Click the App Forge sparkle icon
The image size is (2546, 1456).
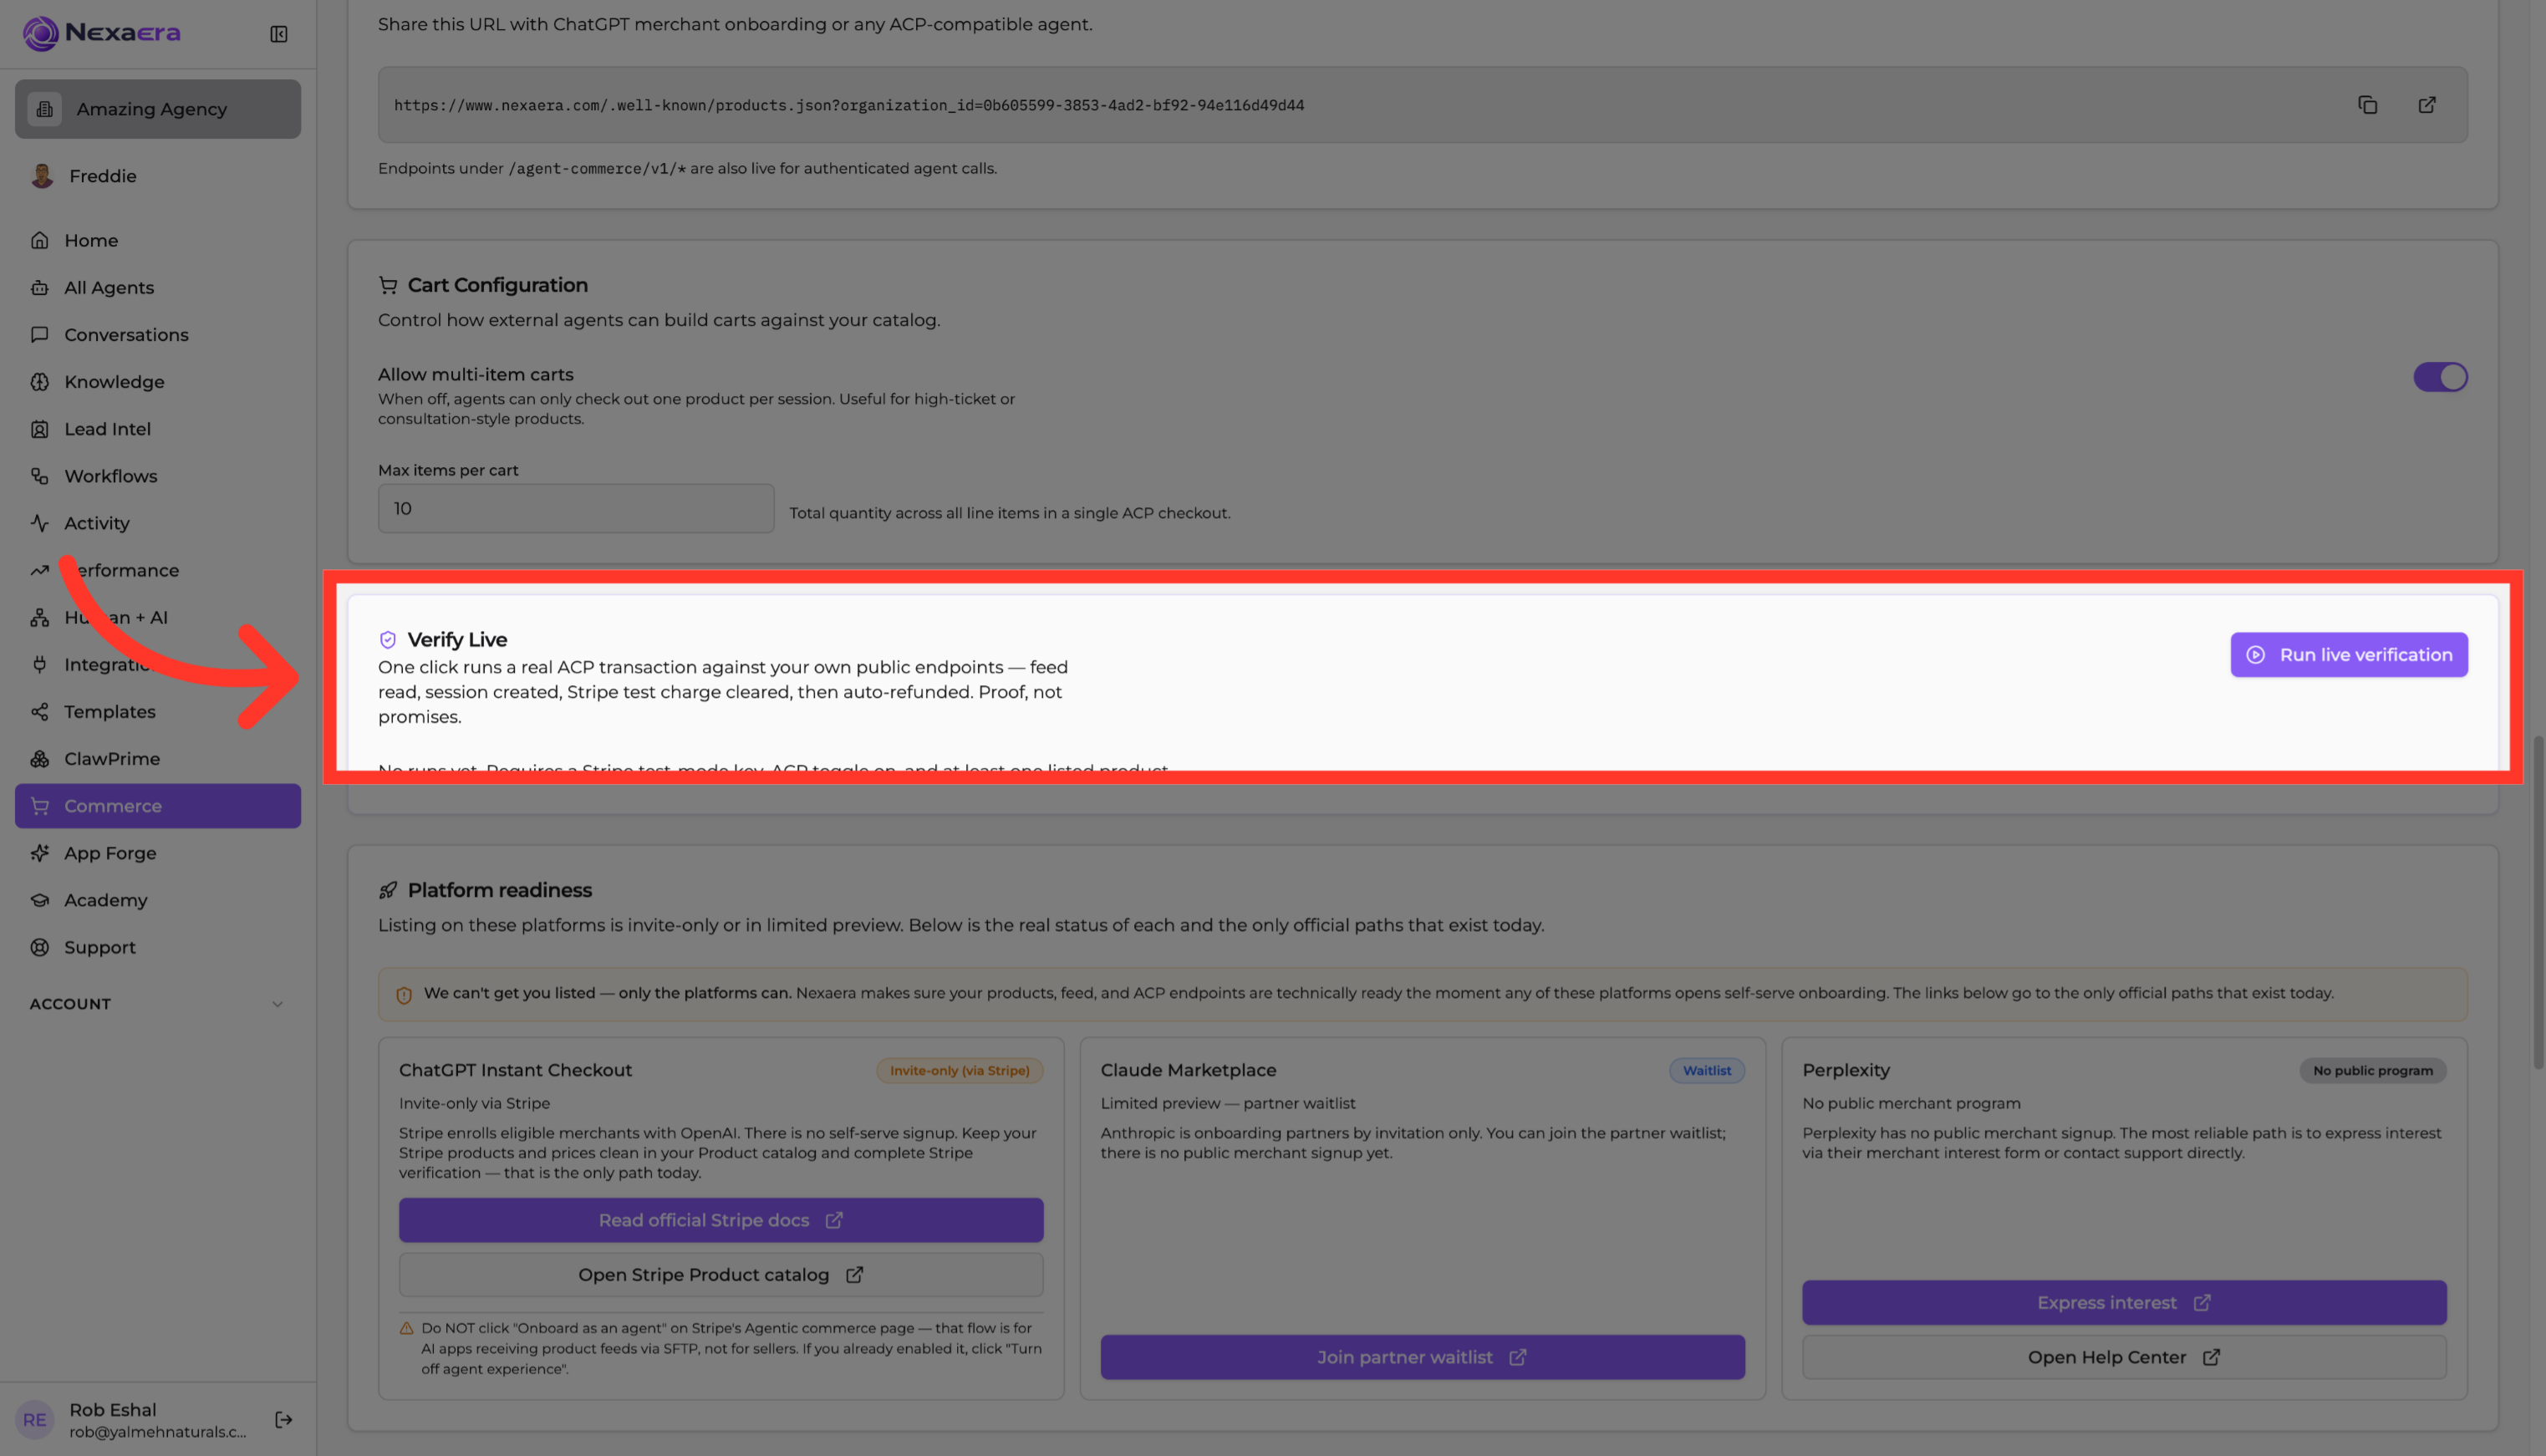40,853
